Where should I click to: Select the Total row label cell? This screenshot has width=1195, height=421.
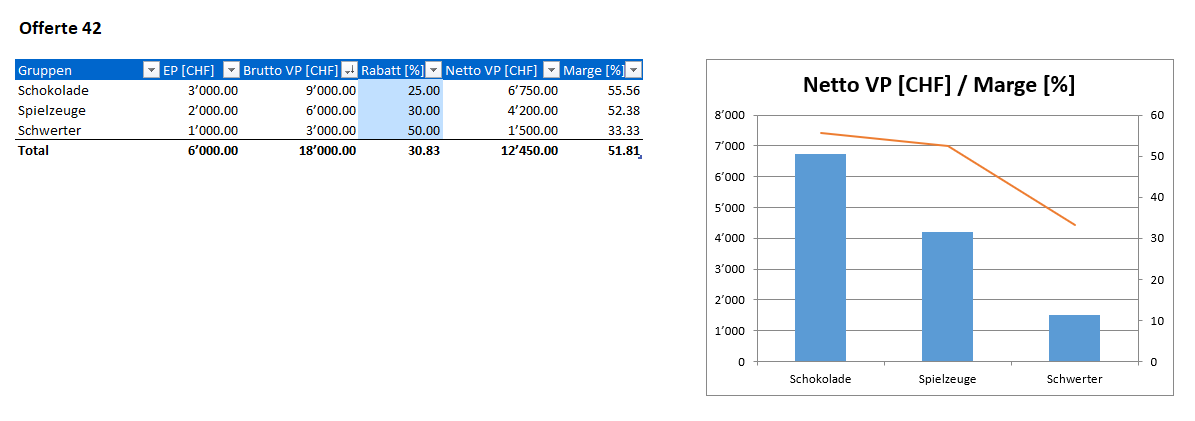(x=33, y=150)
